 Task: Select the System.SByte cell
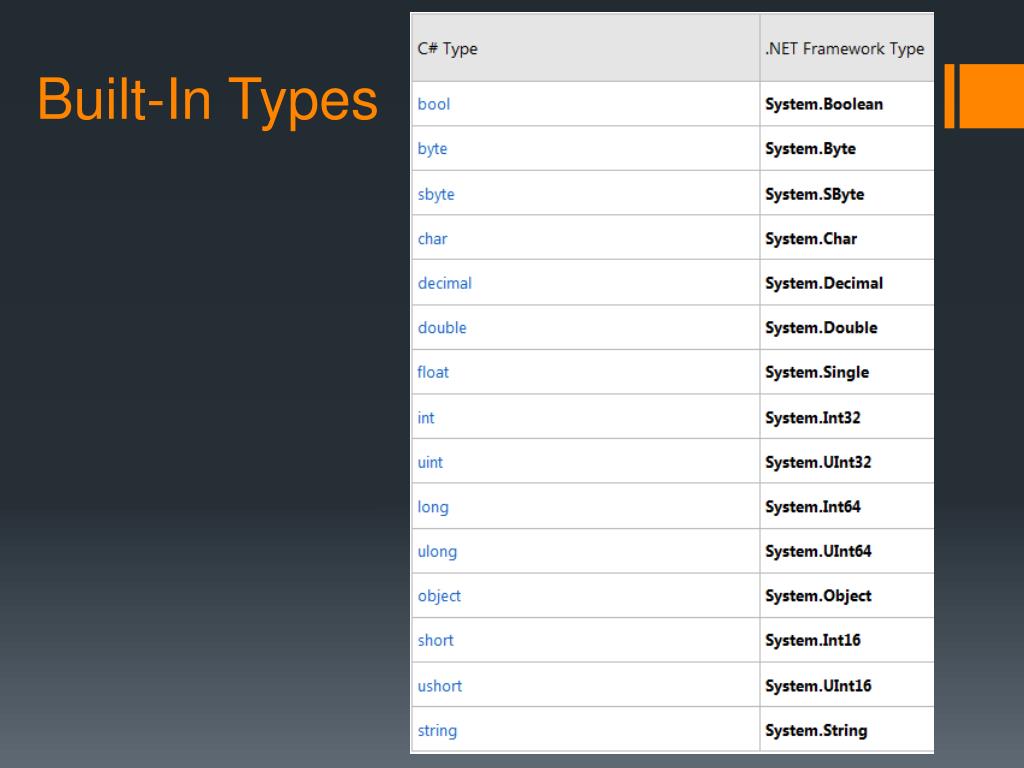tap(846, 193)
